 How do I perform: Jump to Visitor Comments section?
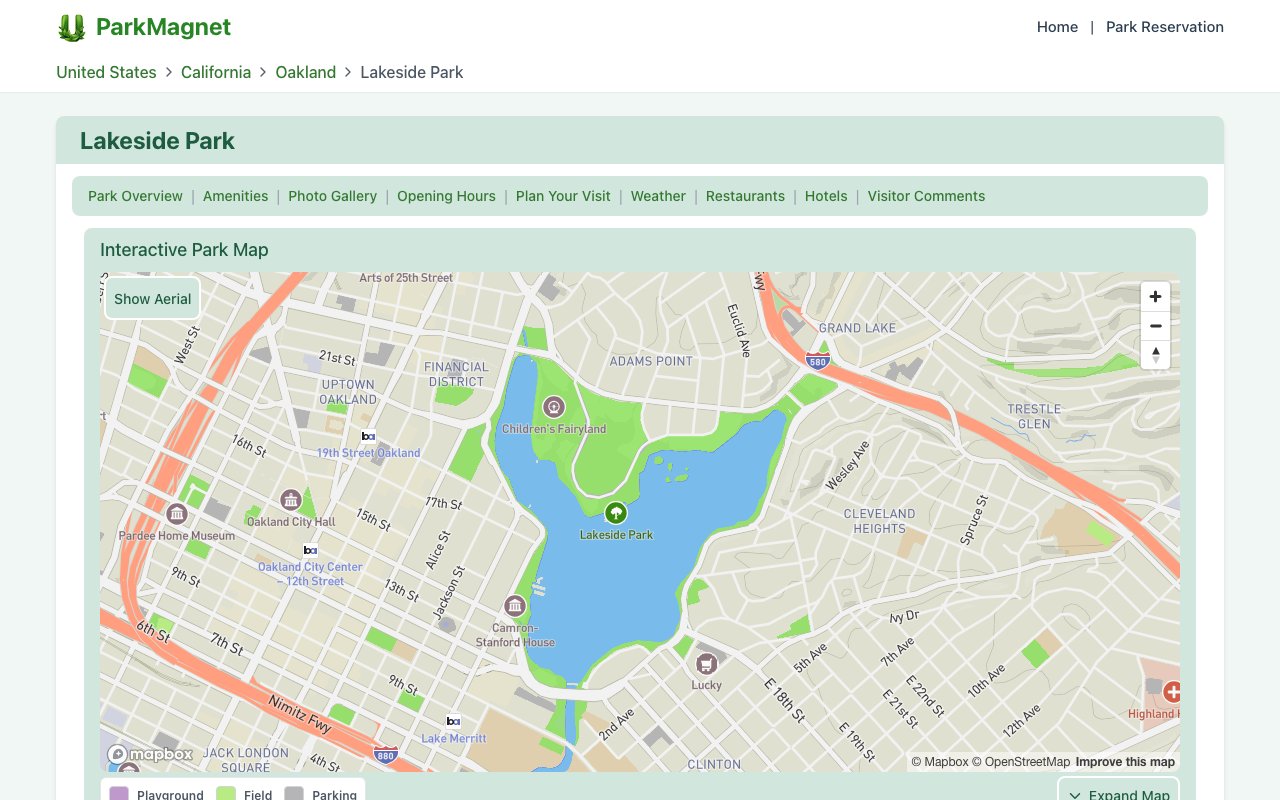click(926, 196)
